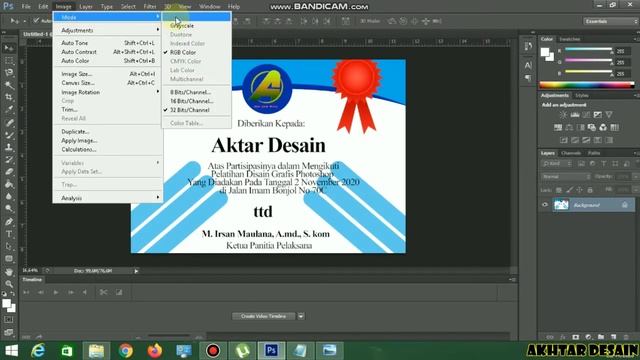The height and width of the screenshot is (360, 640).
Task: Click the Create new layer icon
Action: click(613, 337)
